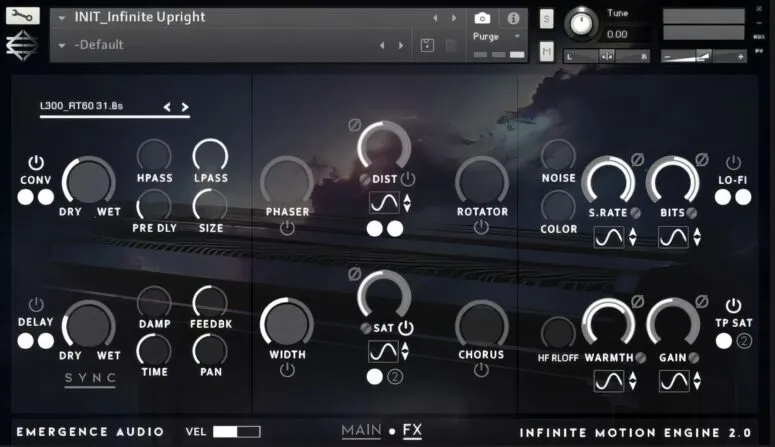Switch to the FX tab

(412, 431)
